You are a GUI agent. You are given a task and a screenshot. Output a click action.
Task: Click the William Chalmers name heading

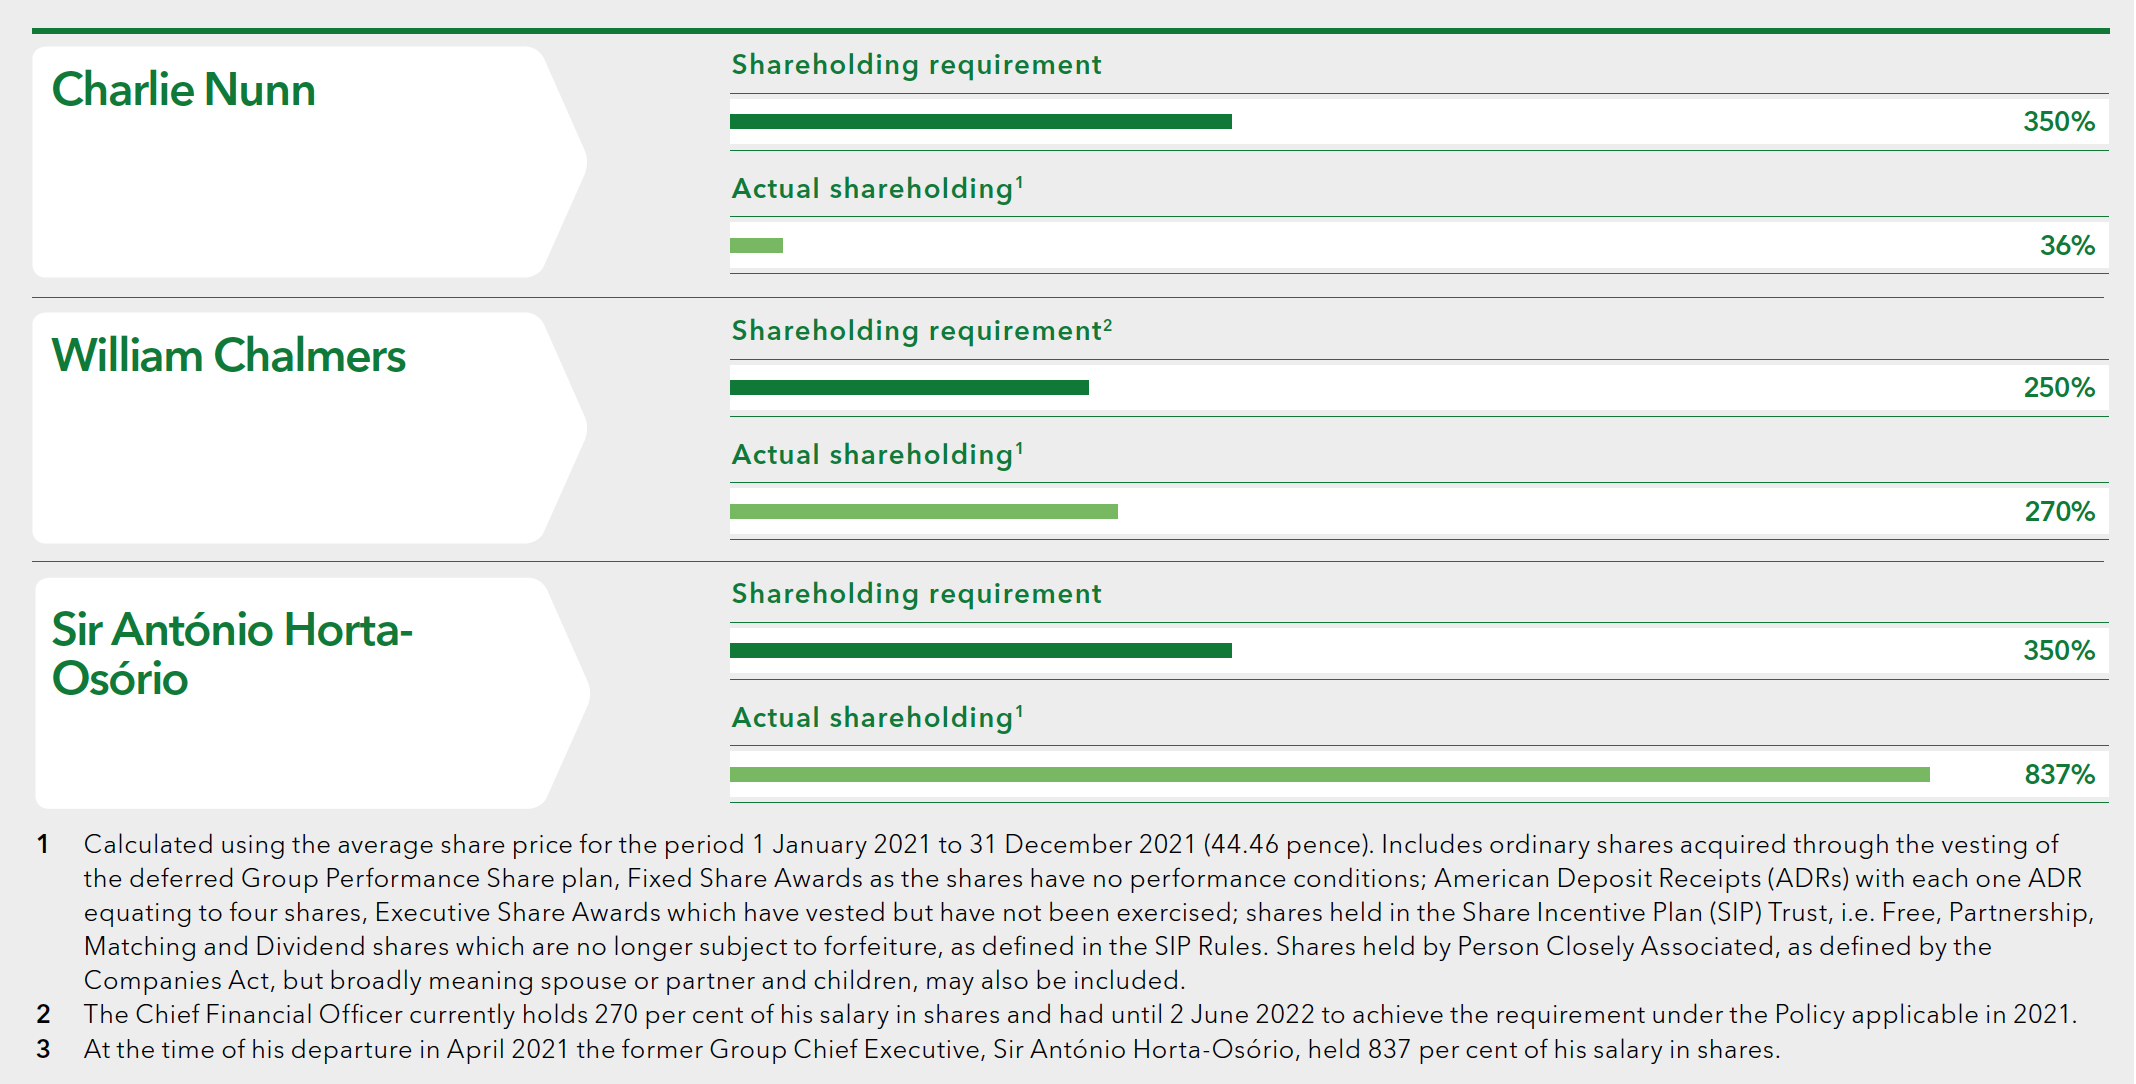[229, 356]
